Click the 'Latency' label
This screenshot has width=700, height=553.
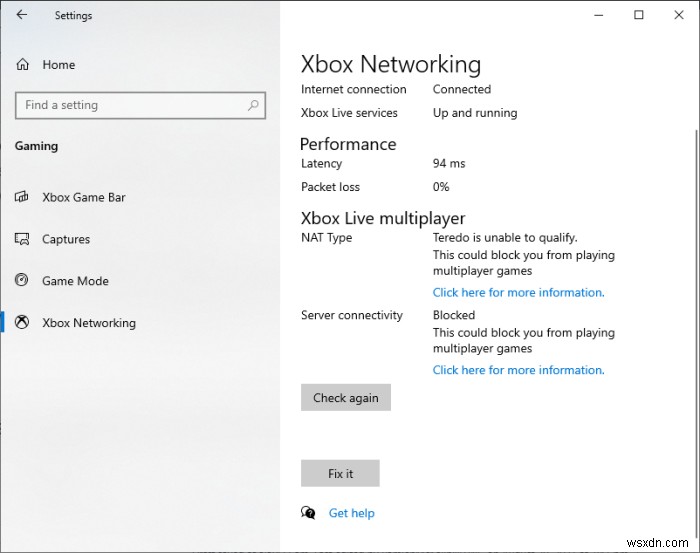(321, 163)
